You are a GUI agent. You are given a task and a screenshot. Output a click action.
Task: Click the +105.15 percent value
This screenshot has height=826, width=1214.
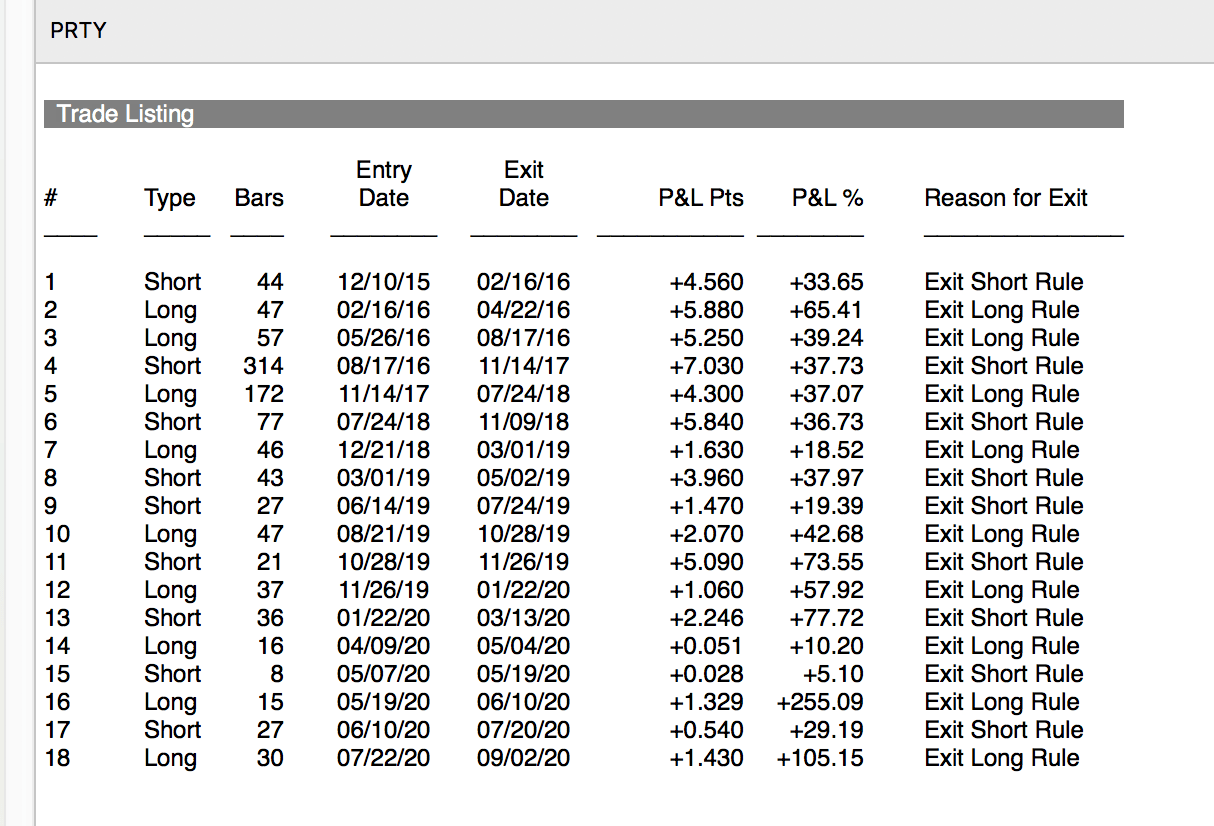[820, 758]
